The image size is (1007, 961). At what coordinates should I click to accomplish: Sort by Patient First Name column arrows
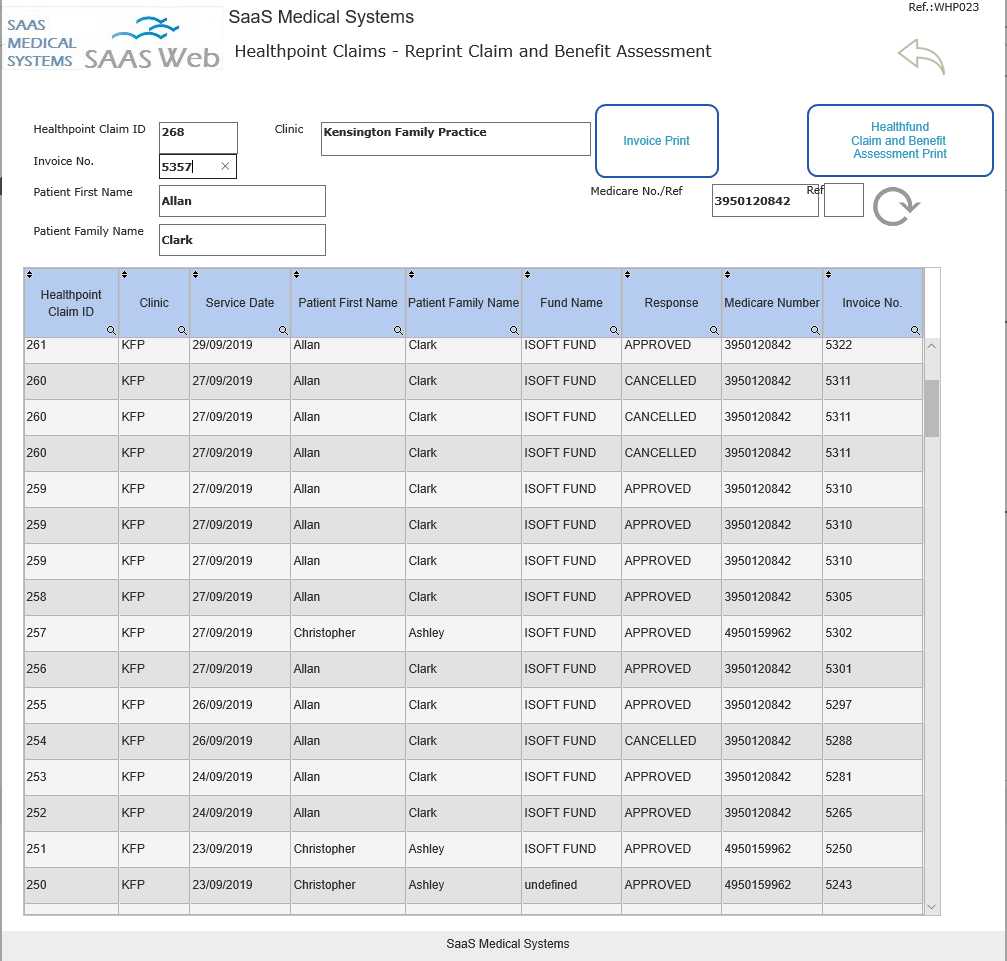click(297, 274)
